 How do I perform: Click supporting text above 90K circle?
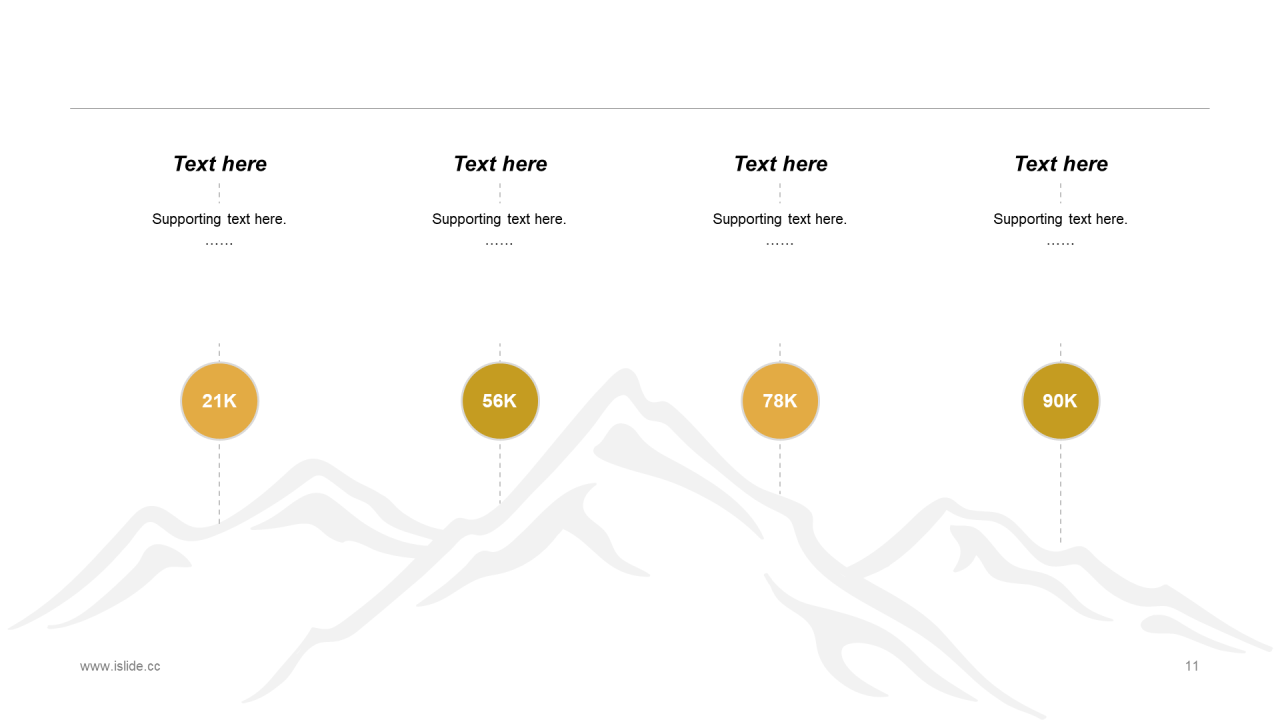(1060, 229)
